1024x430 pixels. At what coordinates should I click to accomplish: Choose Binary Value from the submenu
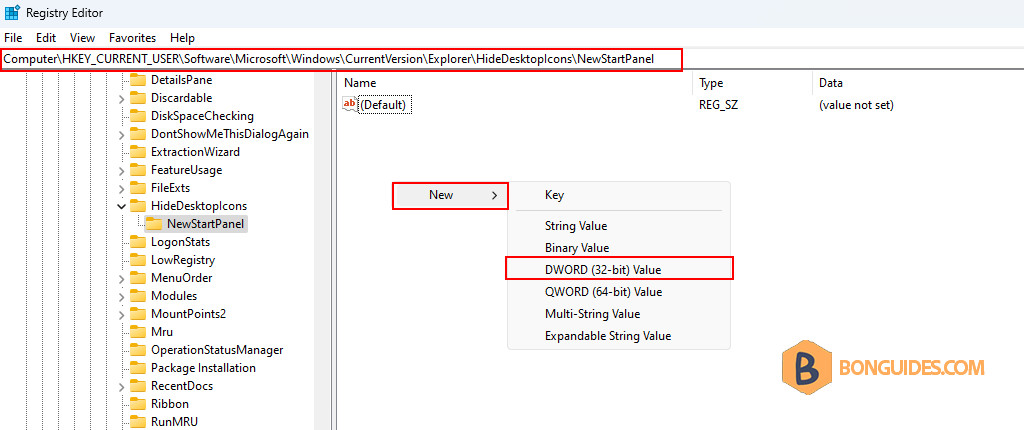tap(619, 248)
